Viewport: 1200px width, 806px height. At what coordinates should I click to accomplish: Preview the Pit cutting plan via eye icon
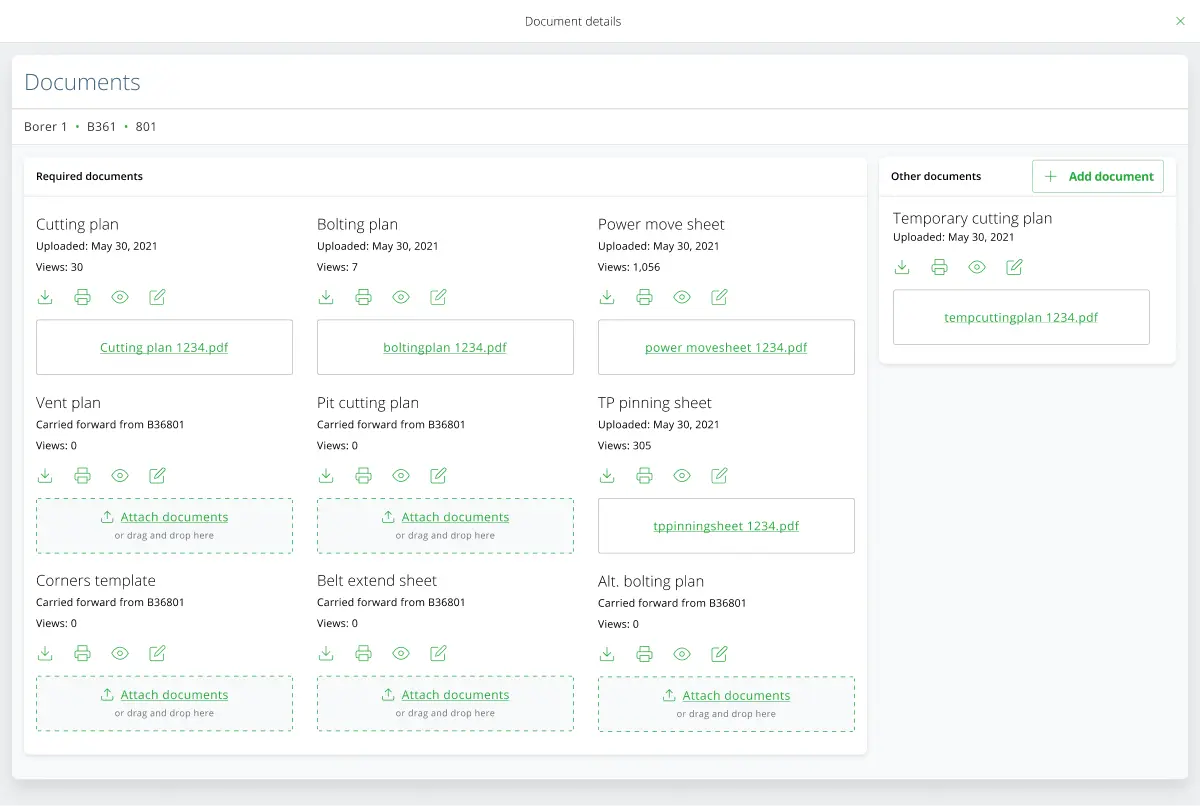point(401,476)
